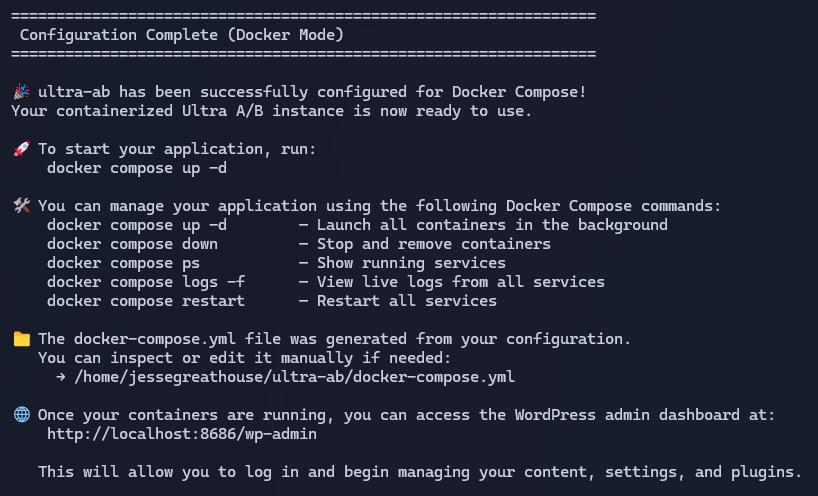This screenshot has width=818, height=496.
Task: Click the 'Show running services' description
Action: (411, 263)
